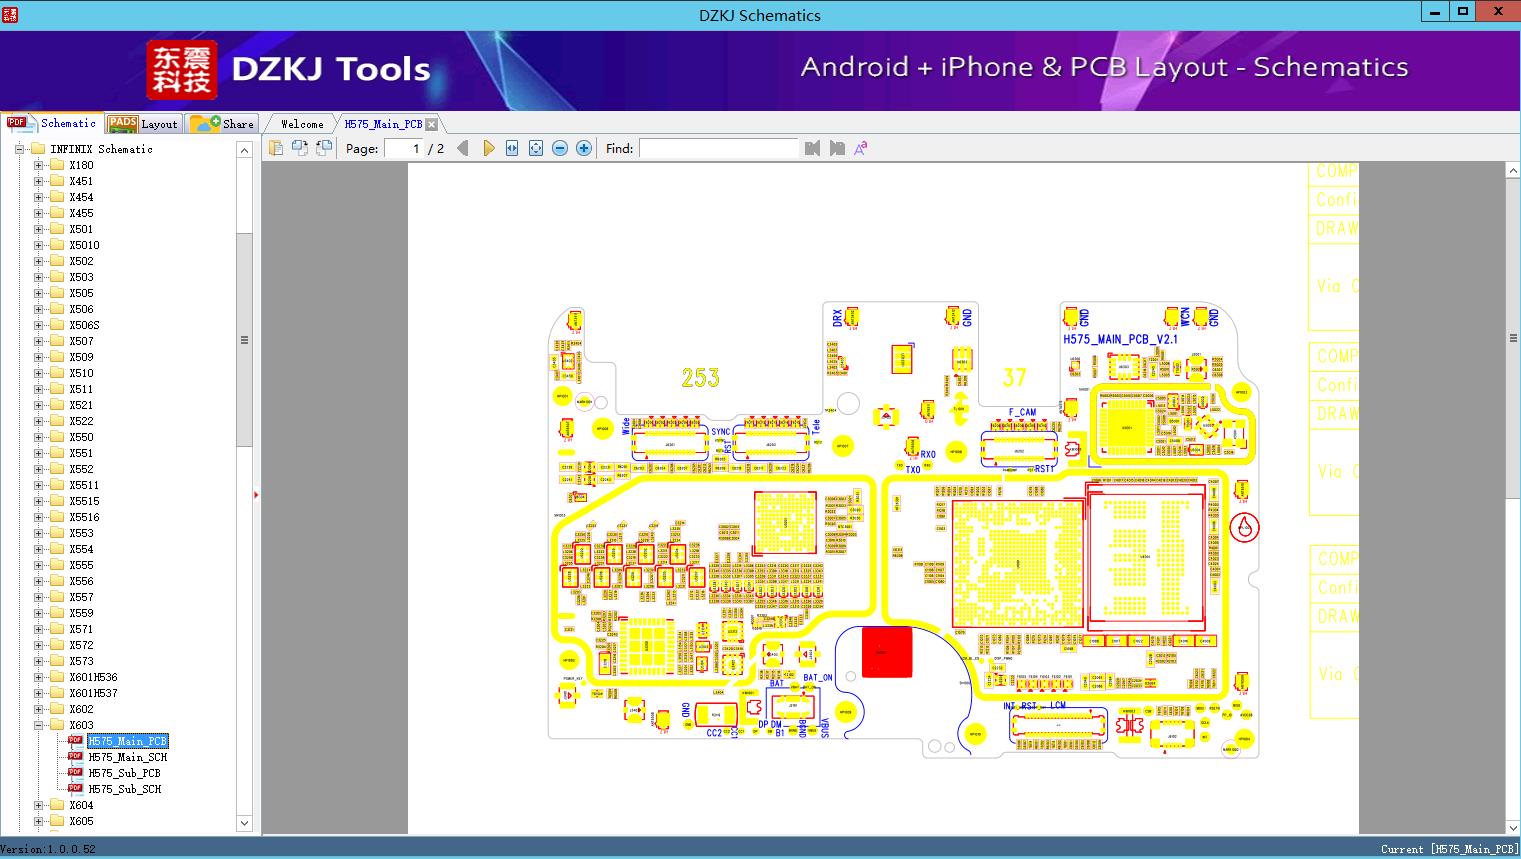Click the DZKJ logo in the banner
1521x859 pixels.
[x=182, y=69]
